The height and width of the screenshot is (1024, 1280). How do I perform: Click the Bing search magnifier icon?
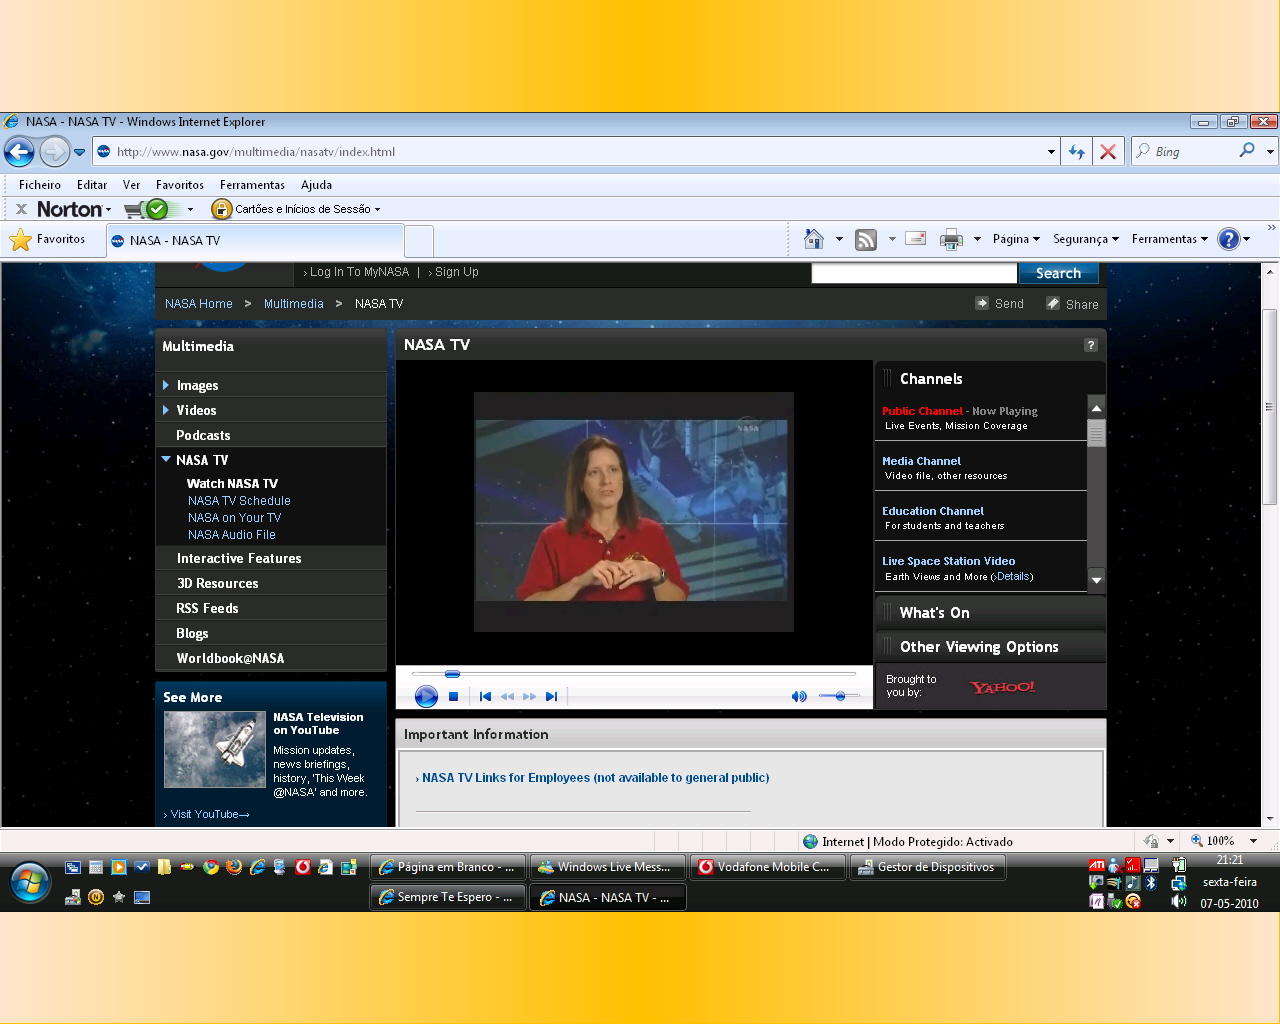click(x=1247, y=151)
